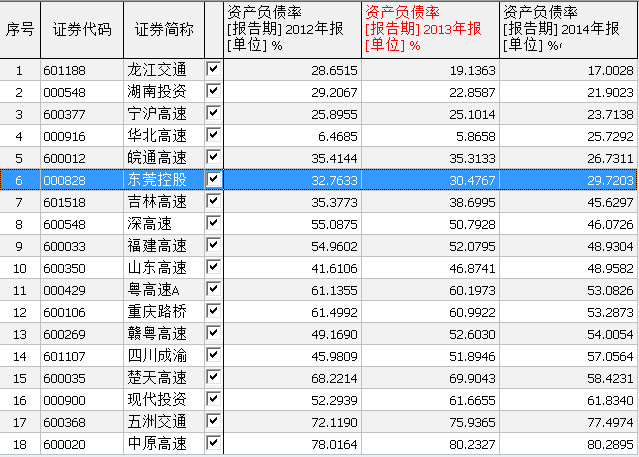Toggle checkbox beside 粤高速A

pos(214,289)
